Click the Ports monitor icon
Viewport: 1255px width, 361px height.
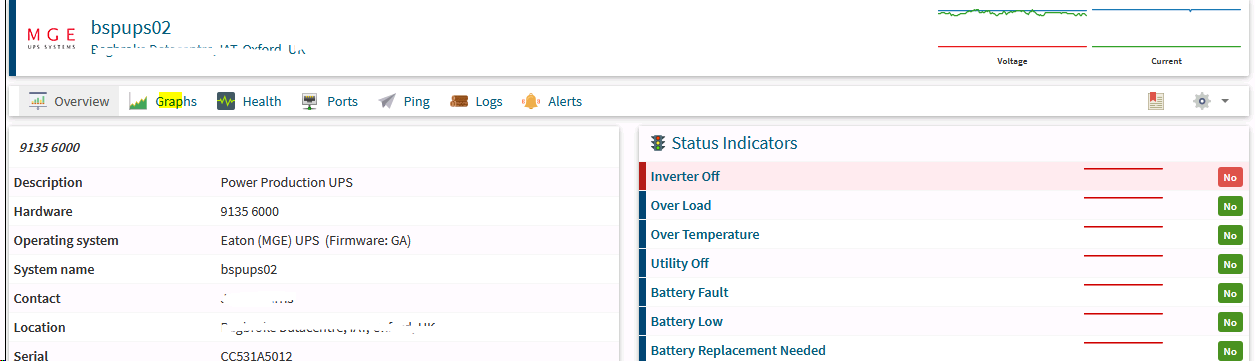pyautogui.click(x=309, y=101)
